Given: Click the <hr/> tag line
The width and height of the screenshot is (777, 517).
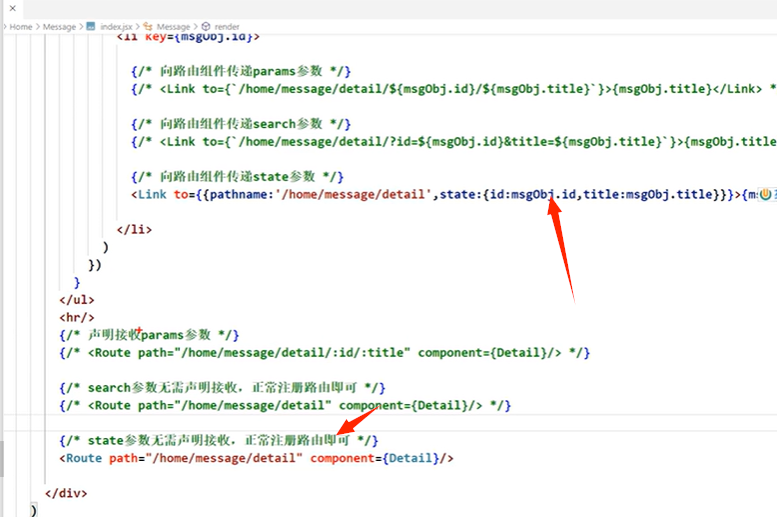Looking at the screenshot, I should [77, 317].
